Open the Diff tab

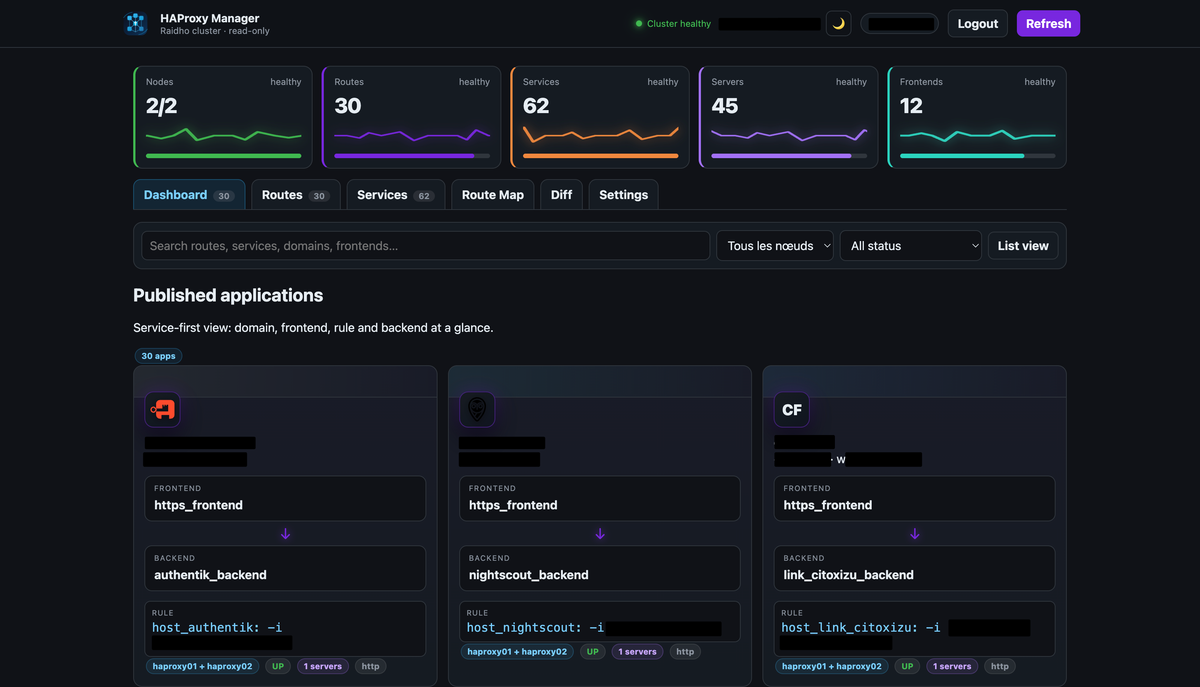click(x=562, y=195)
